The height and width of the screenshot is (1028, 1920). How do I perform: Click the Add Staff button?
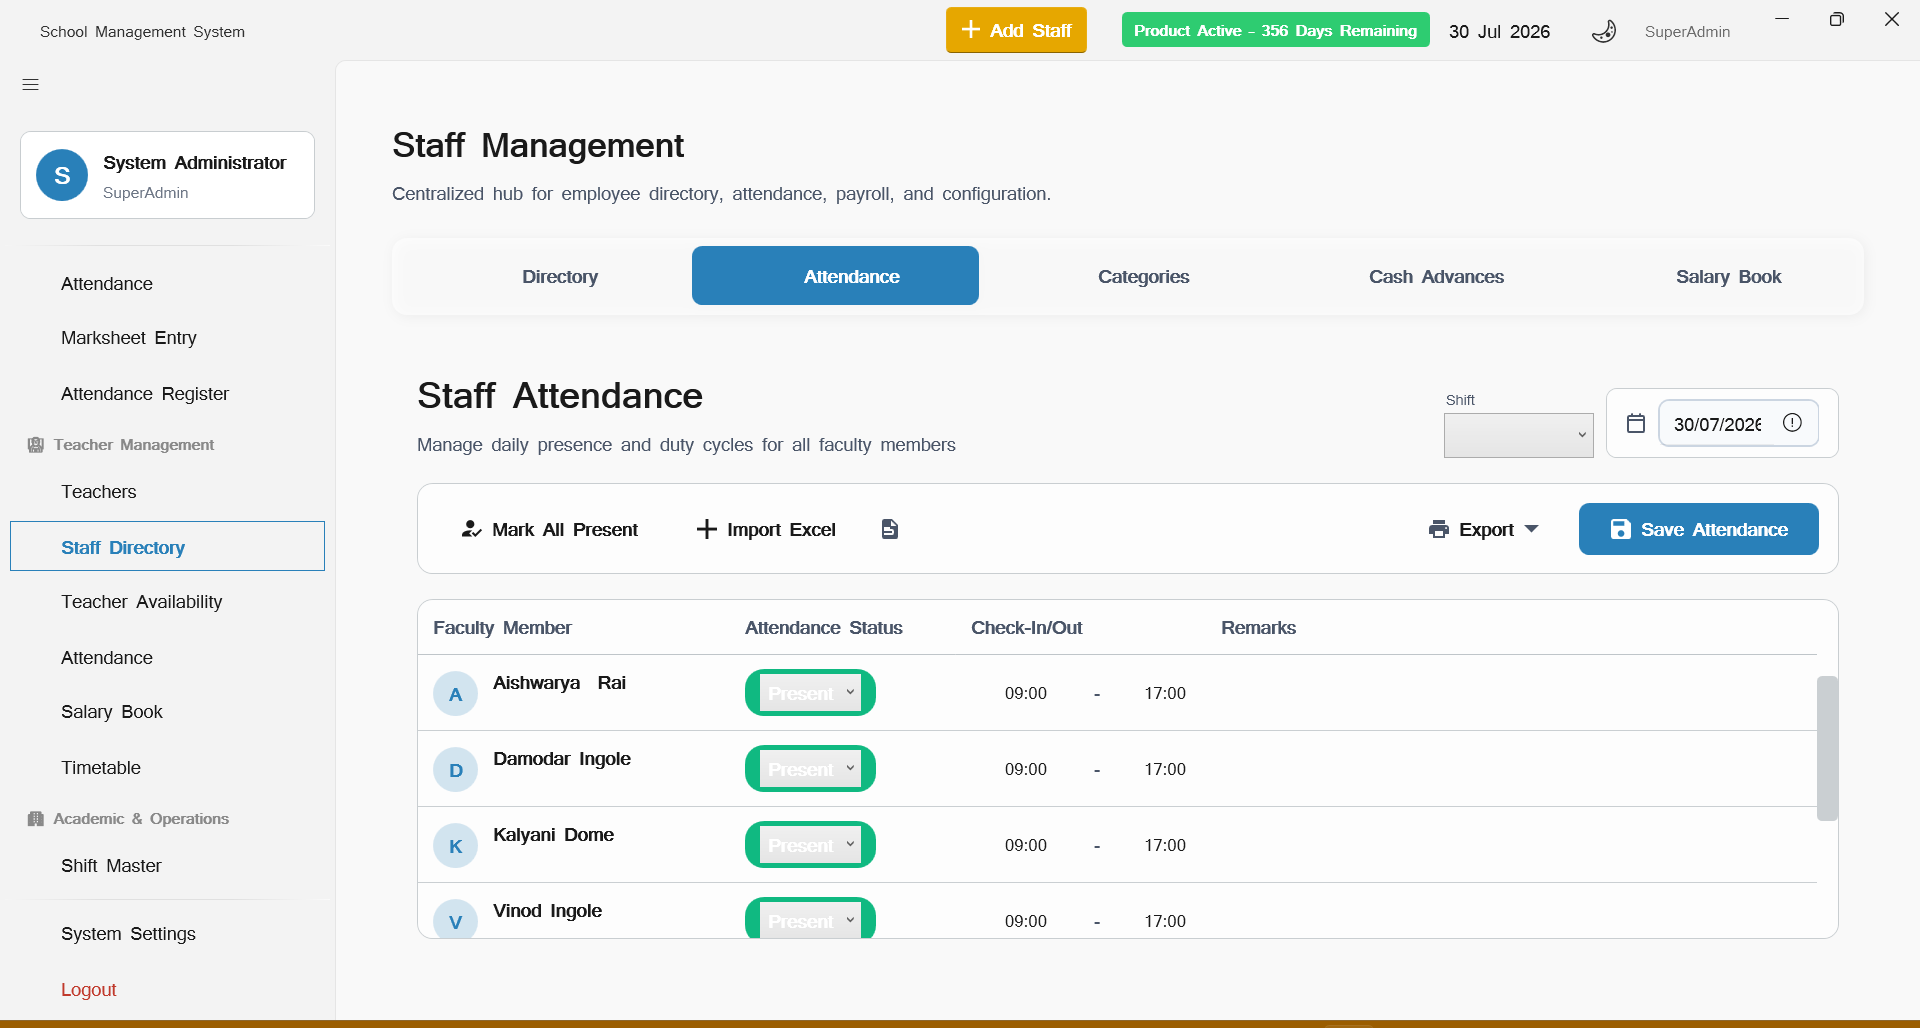(1016, 30)
